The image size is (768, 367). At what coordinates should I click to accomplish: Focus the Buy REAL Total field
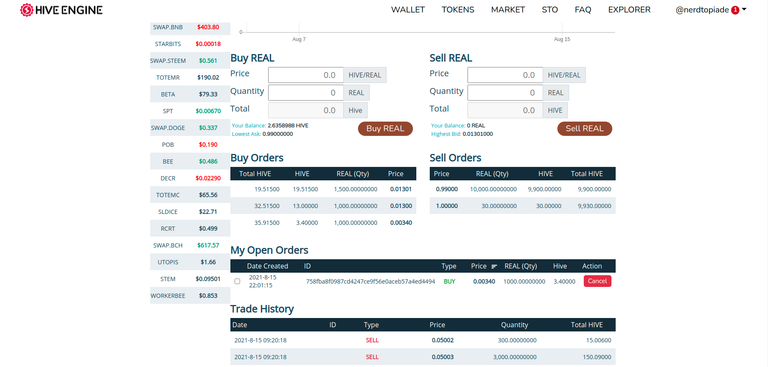tap(306, 110)
